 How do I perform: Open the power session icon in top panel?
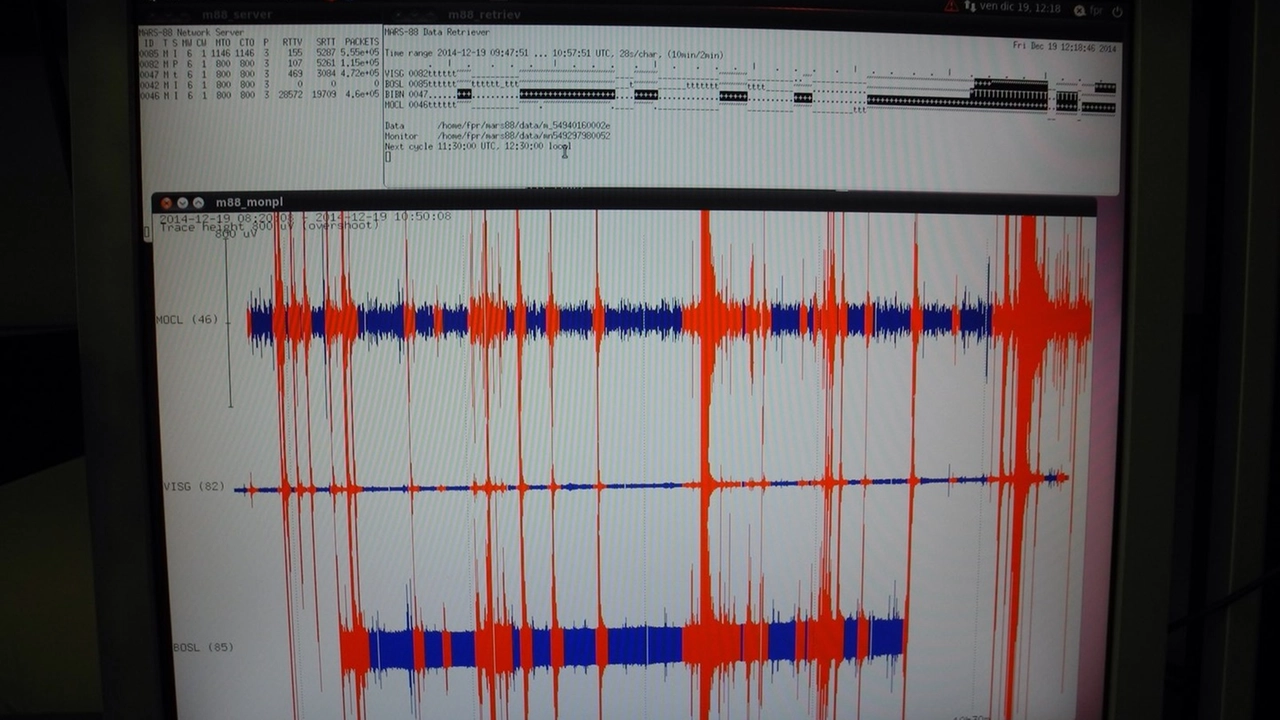(1117, 11)
